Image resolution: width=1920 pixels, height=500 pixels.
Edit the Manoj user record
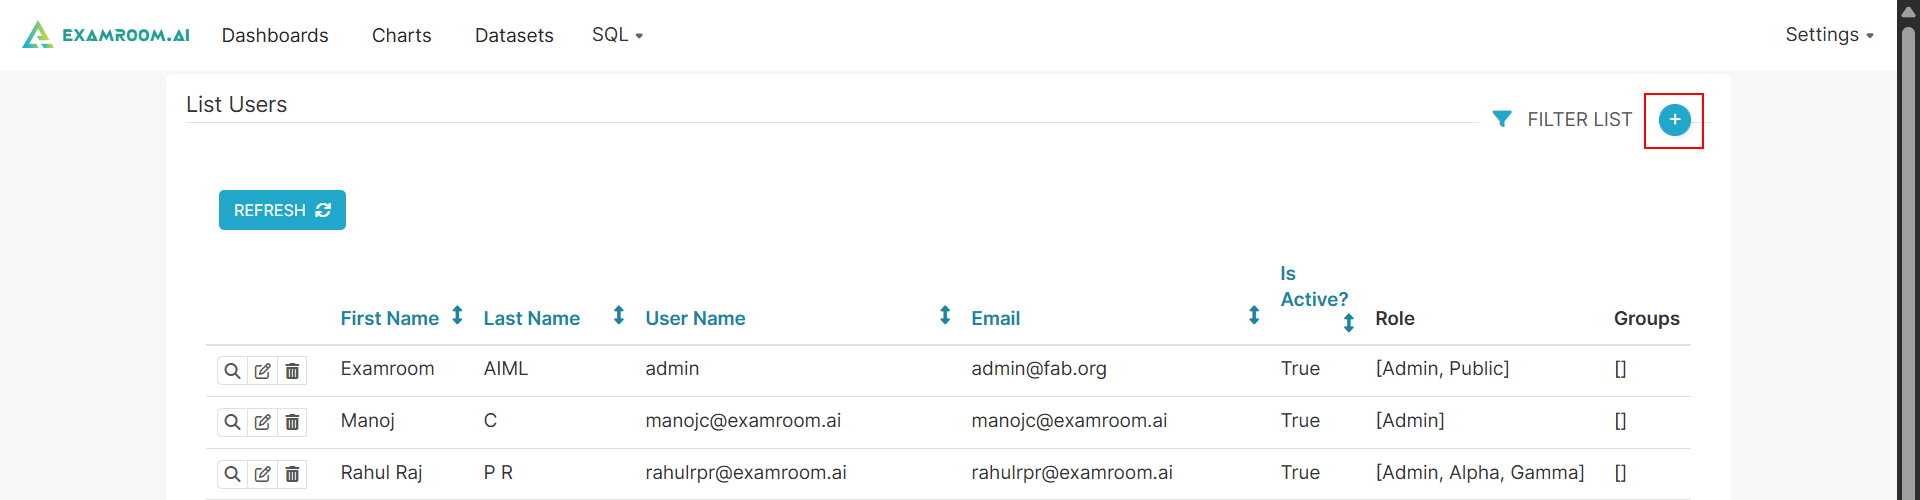click(262, 422)
